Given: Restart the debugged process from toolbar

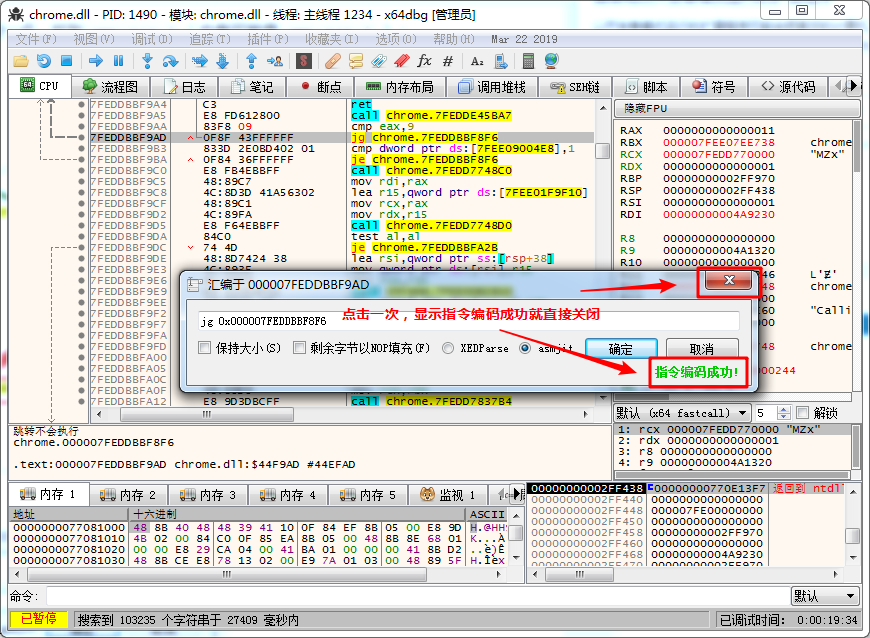Looking at the screenshot, I should click(43, 61).
